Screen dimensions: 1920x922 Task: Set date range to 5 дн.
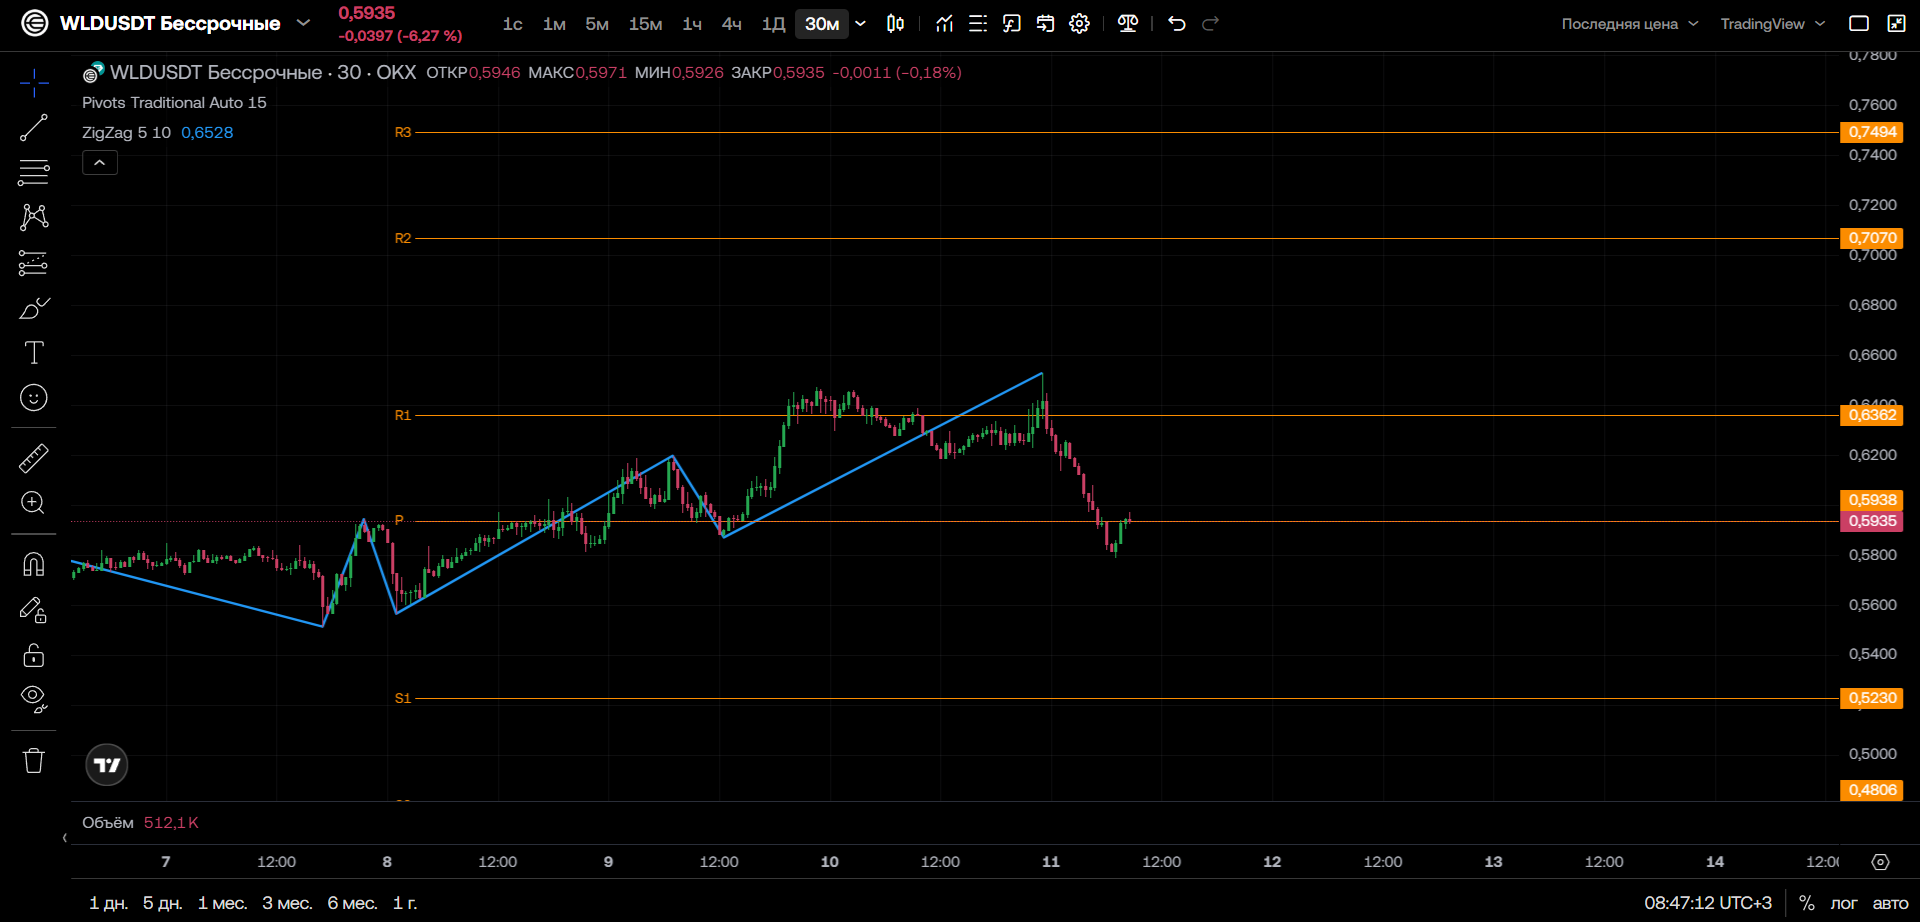162,903
